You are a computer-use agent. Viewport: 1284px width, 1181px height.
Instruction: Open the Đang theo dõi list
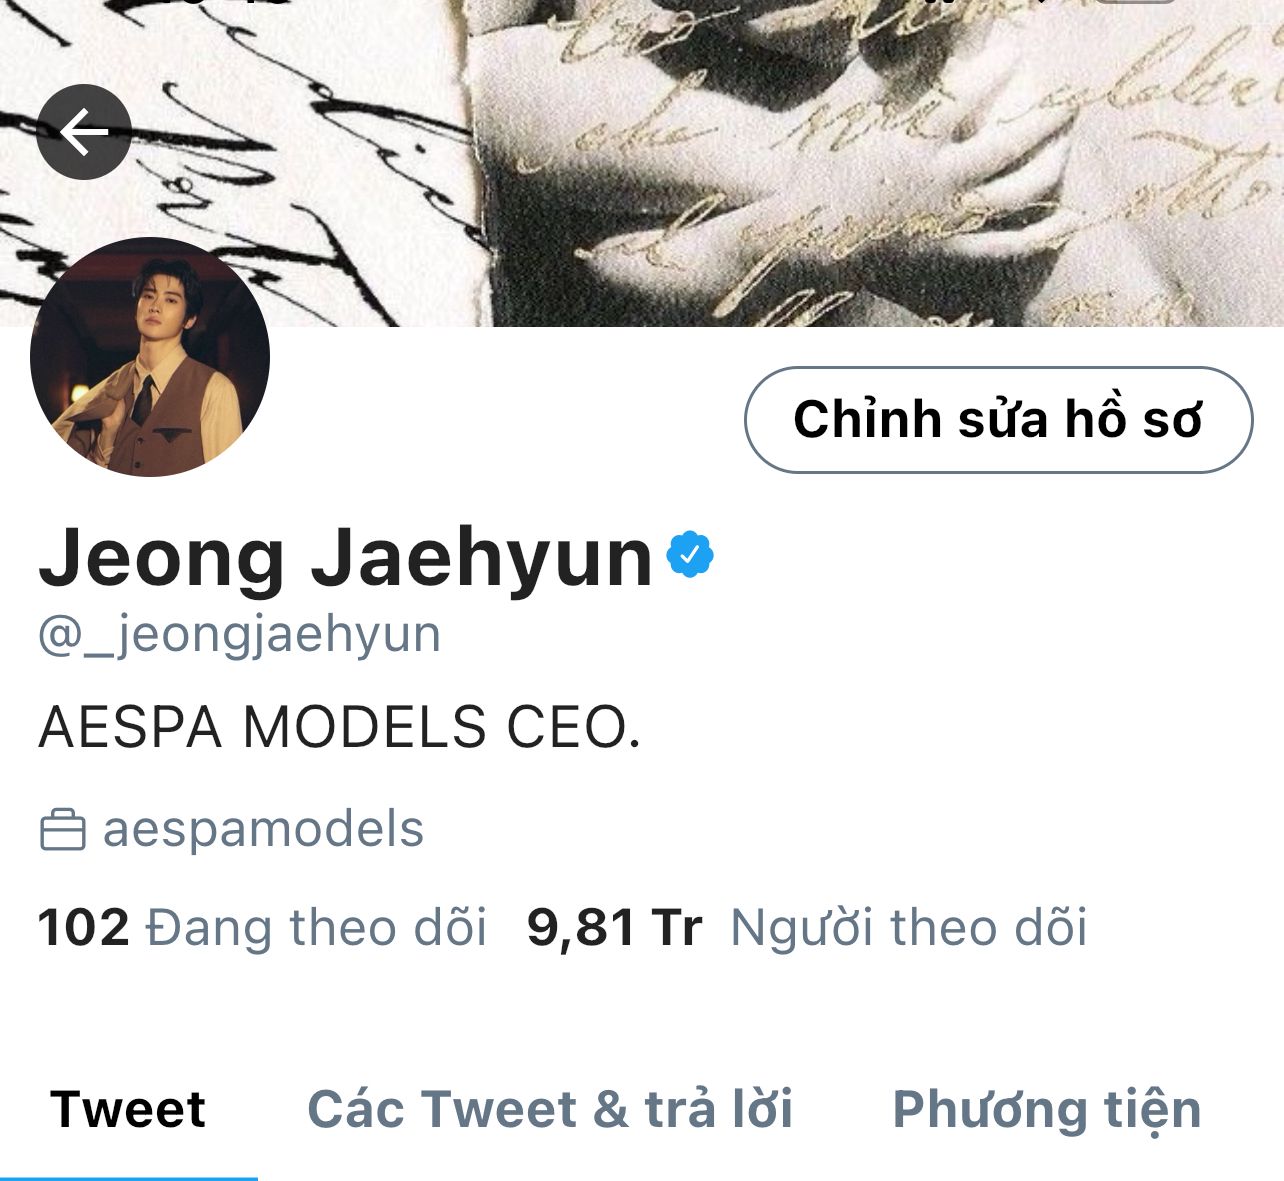coord(316,927)
